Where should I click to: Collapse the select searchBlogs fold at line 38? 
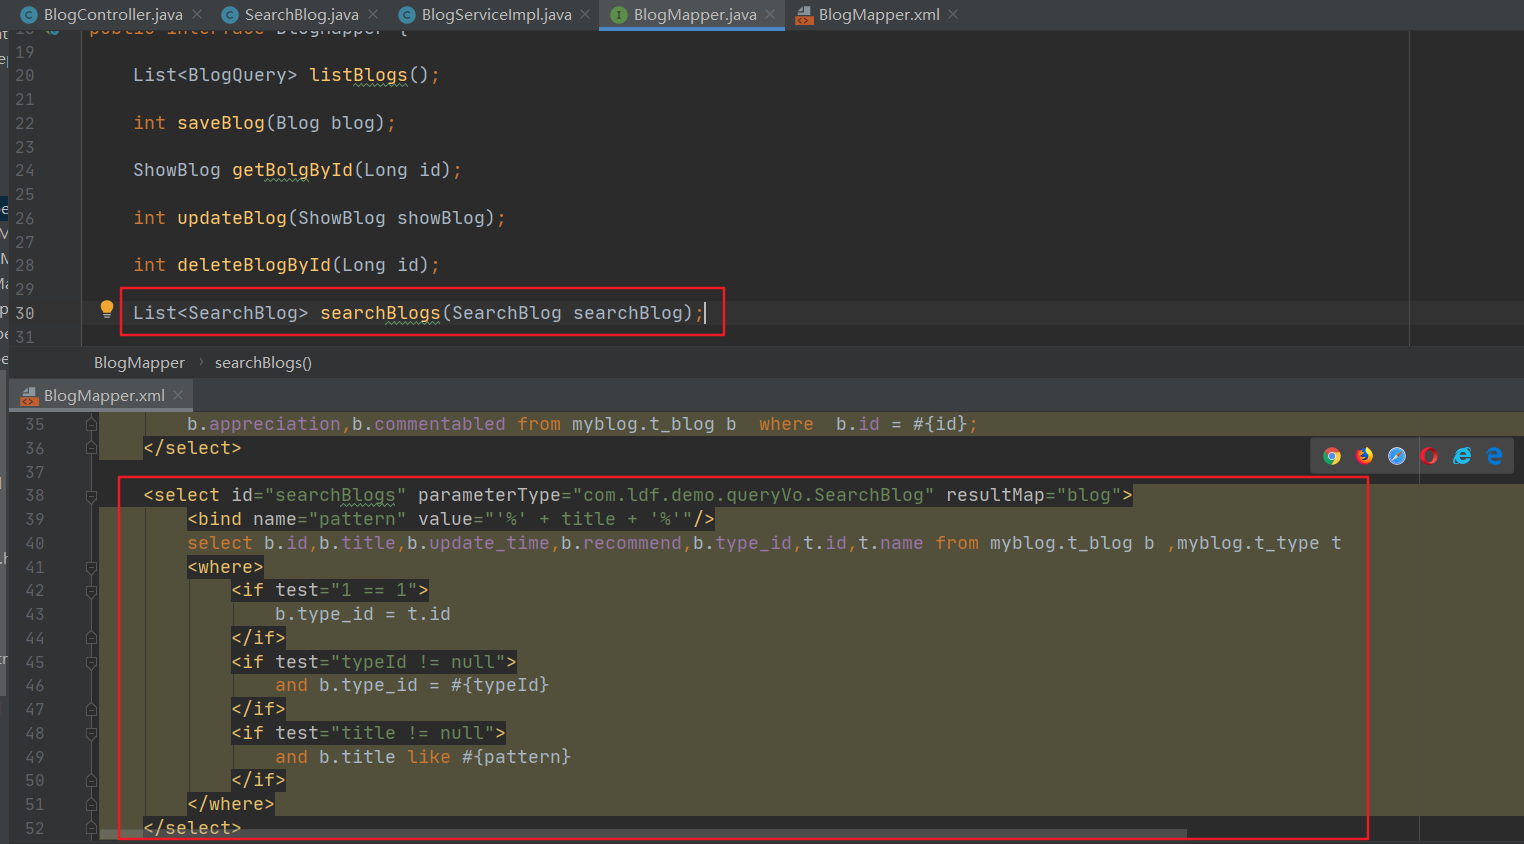pyautogui.click(x=91, y=496)
